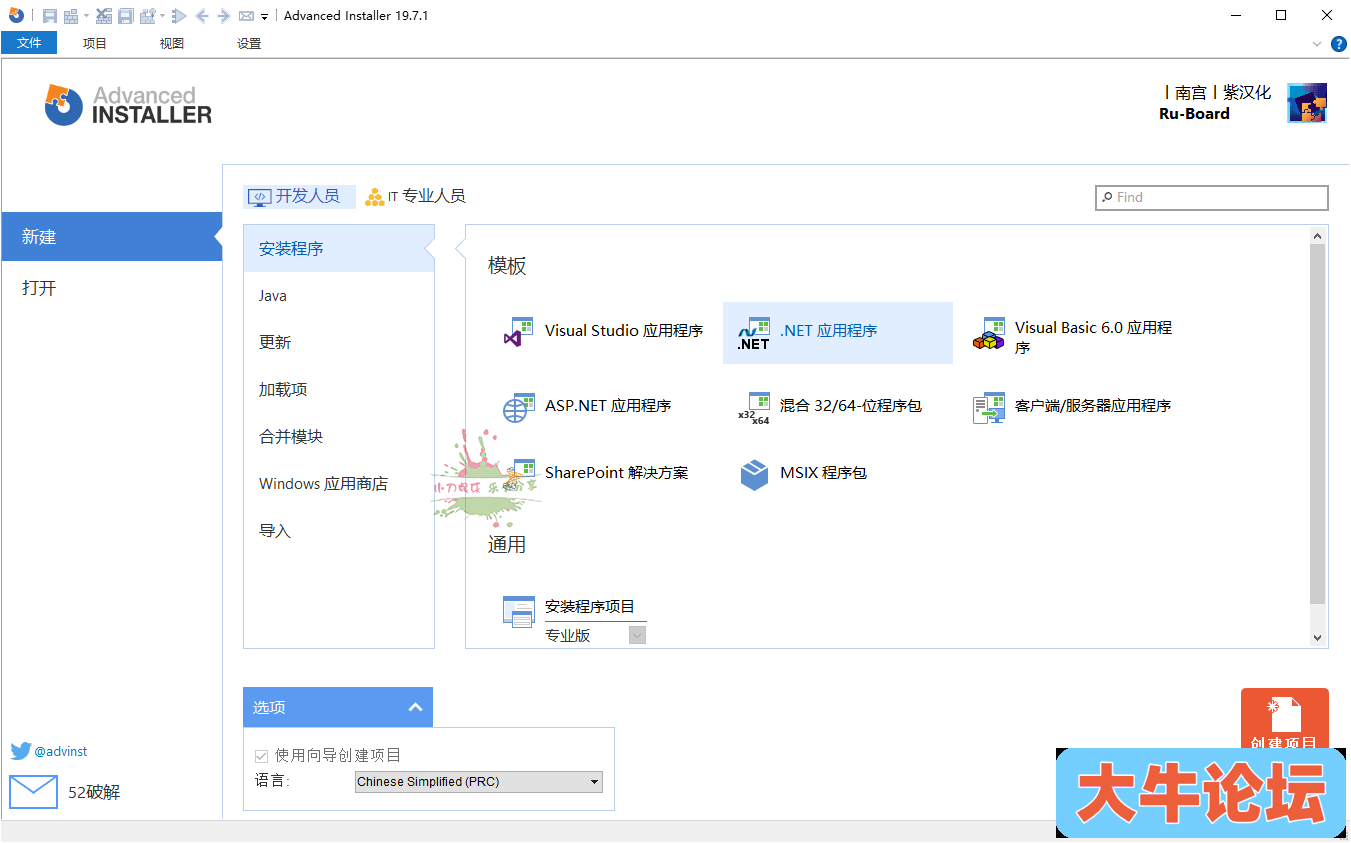Collapse the ribbon using the chevron
The height and width of the screenshot is (843, 1351).
pyautogui.click(x=1317, y=44)
